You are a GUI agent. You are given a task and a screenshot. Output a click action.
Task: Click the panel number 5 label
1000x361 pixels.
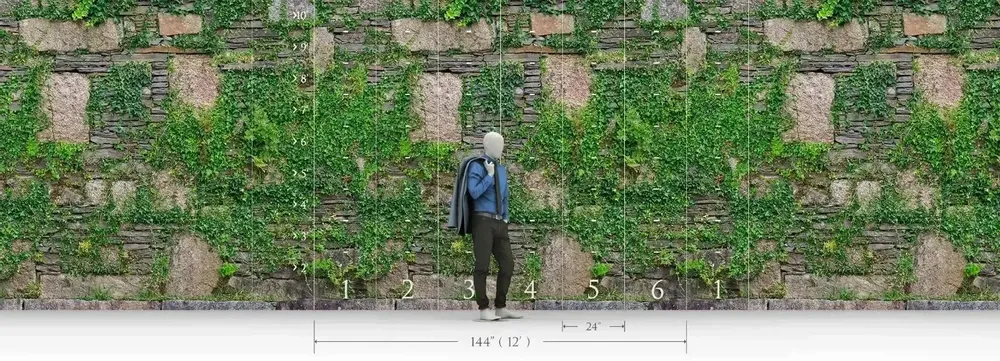pos(593,290)
